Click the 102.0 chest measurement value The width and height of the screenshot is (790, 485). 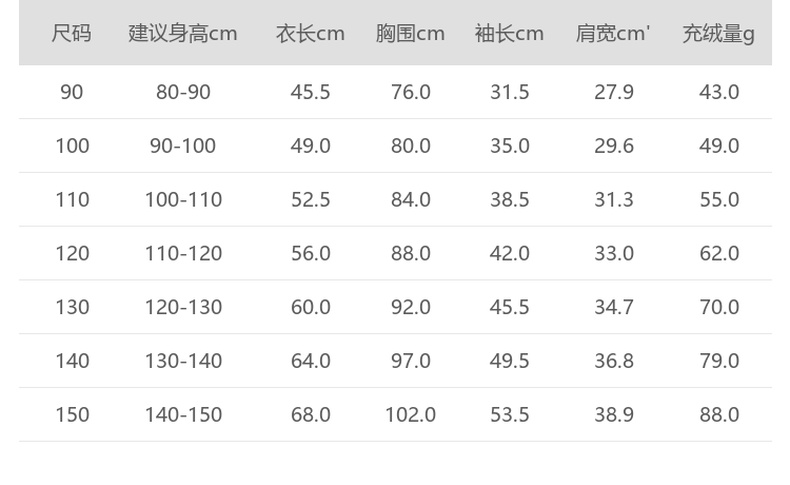410,415
